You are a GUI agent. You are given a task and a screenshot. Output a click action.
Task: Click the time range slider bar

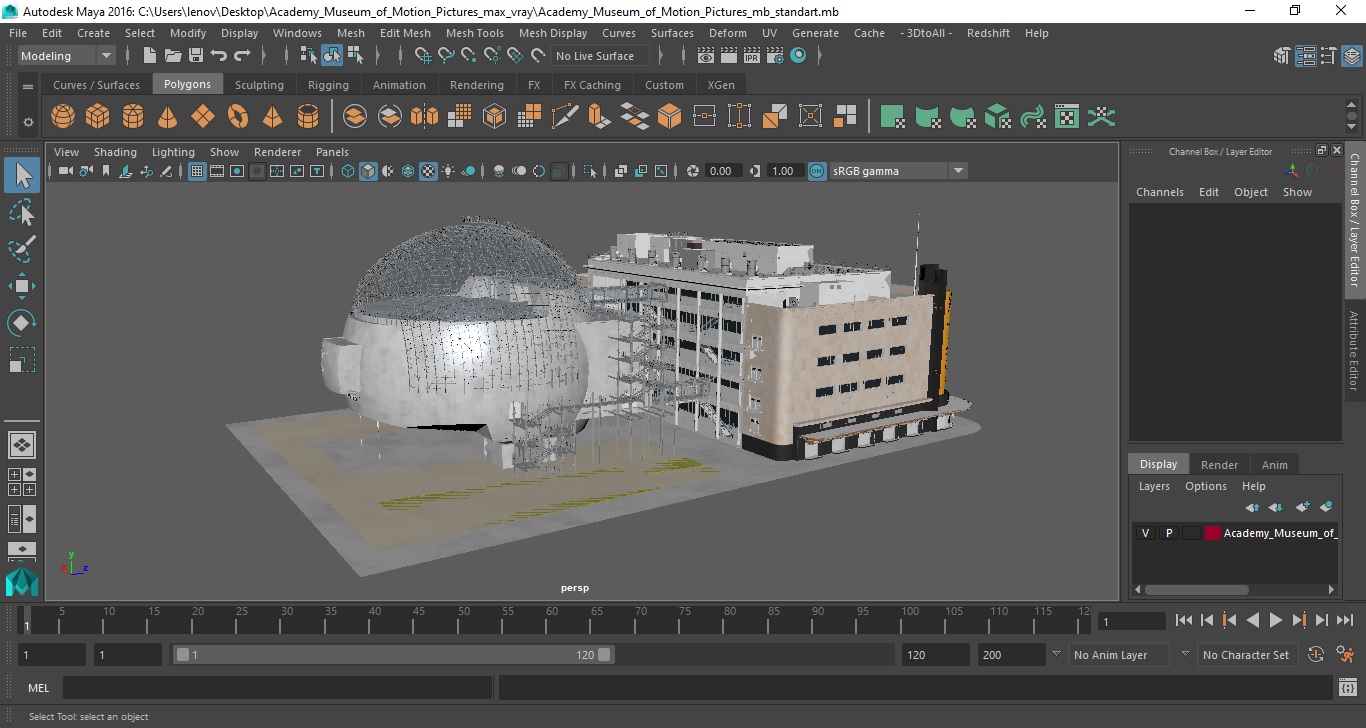click(x=394, y=655)
